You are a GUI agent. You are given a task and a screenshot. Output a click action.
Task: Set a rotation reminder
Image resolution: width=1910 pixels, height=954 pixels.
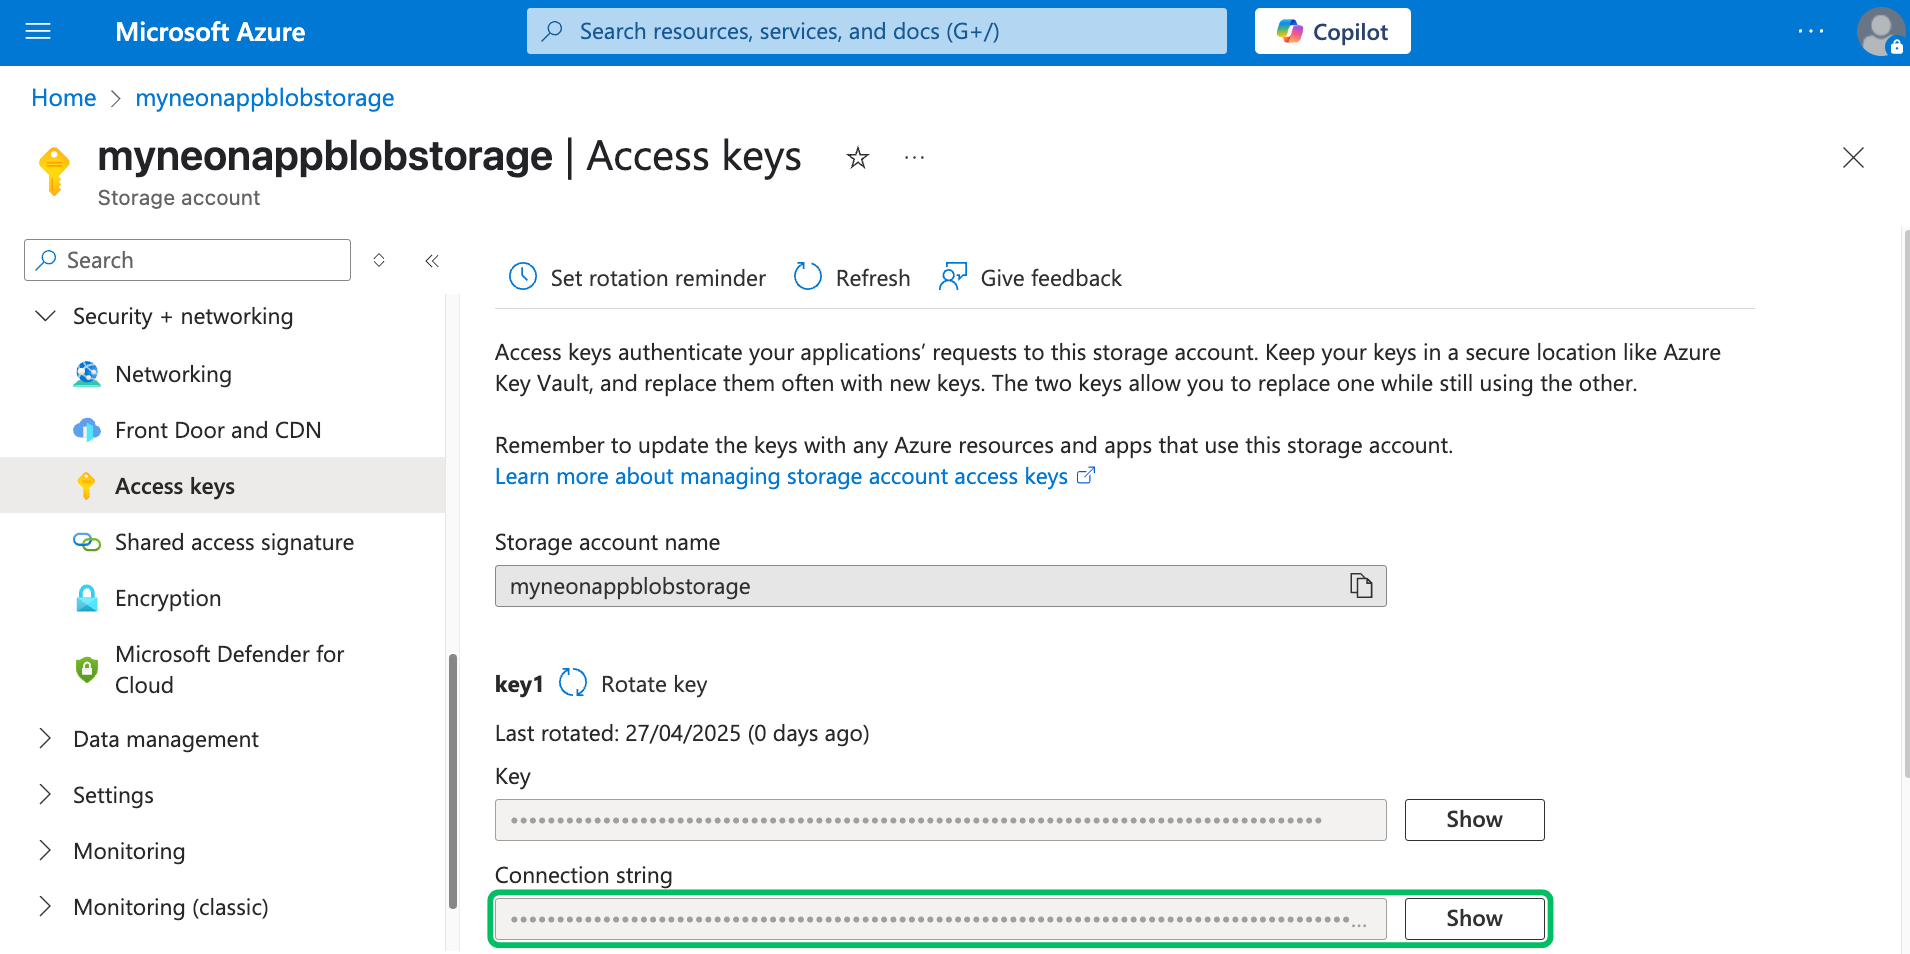pos(636,277)
